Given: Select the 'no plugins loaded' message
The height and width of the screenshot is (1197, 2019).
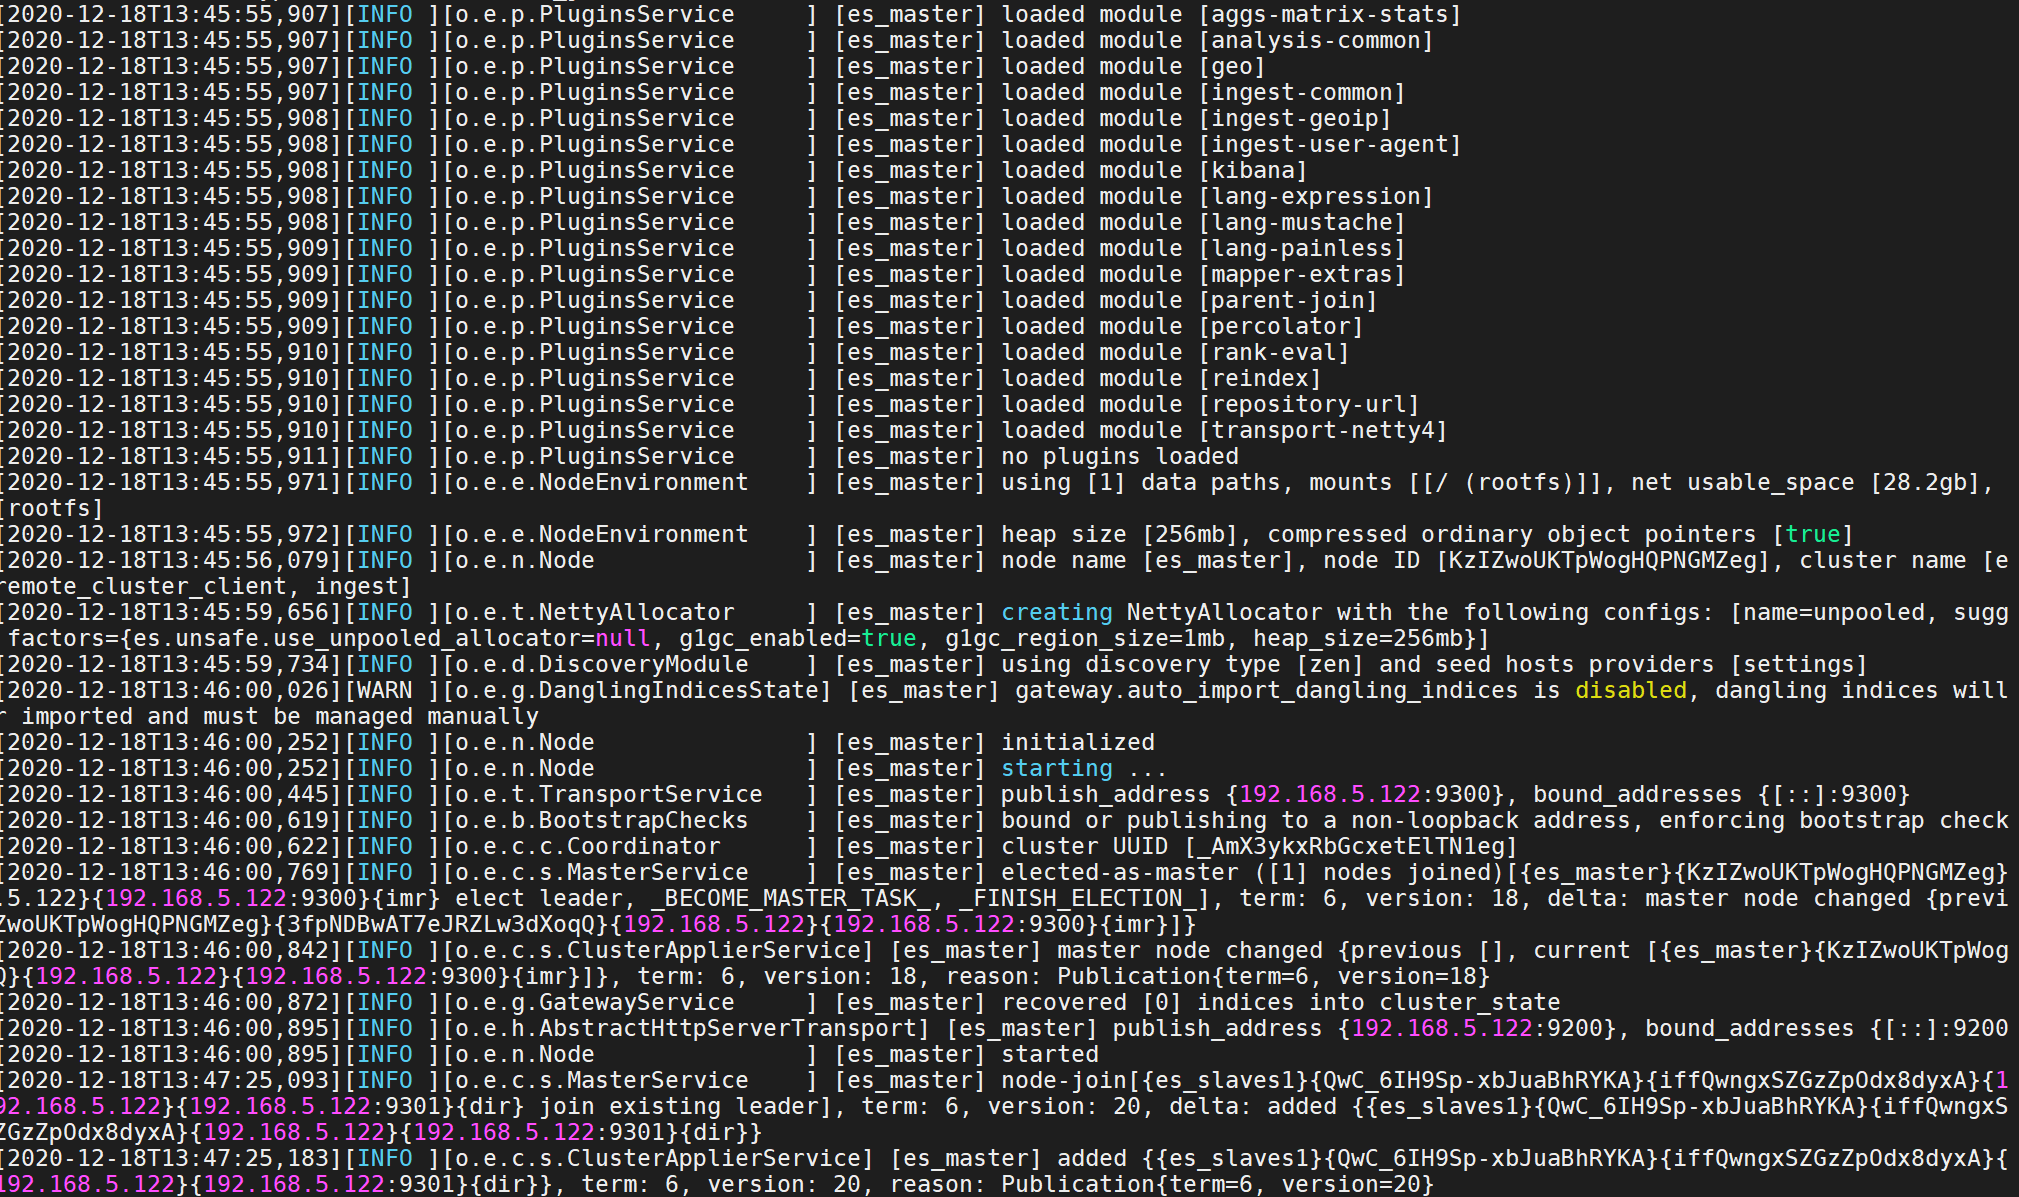Looking at the screenshot, I should [1120, 457].
